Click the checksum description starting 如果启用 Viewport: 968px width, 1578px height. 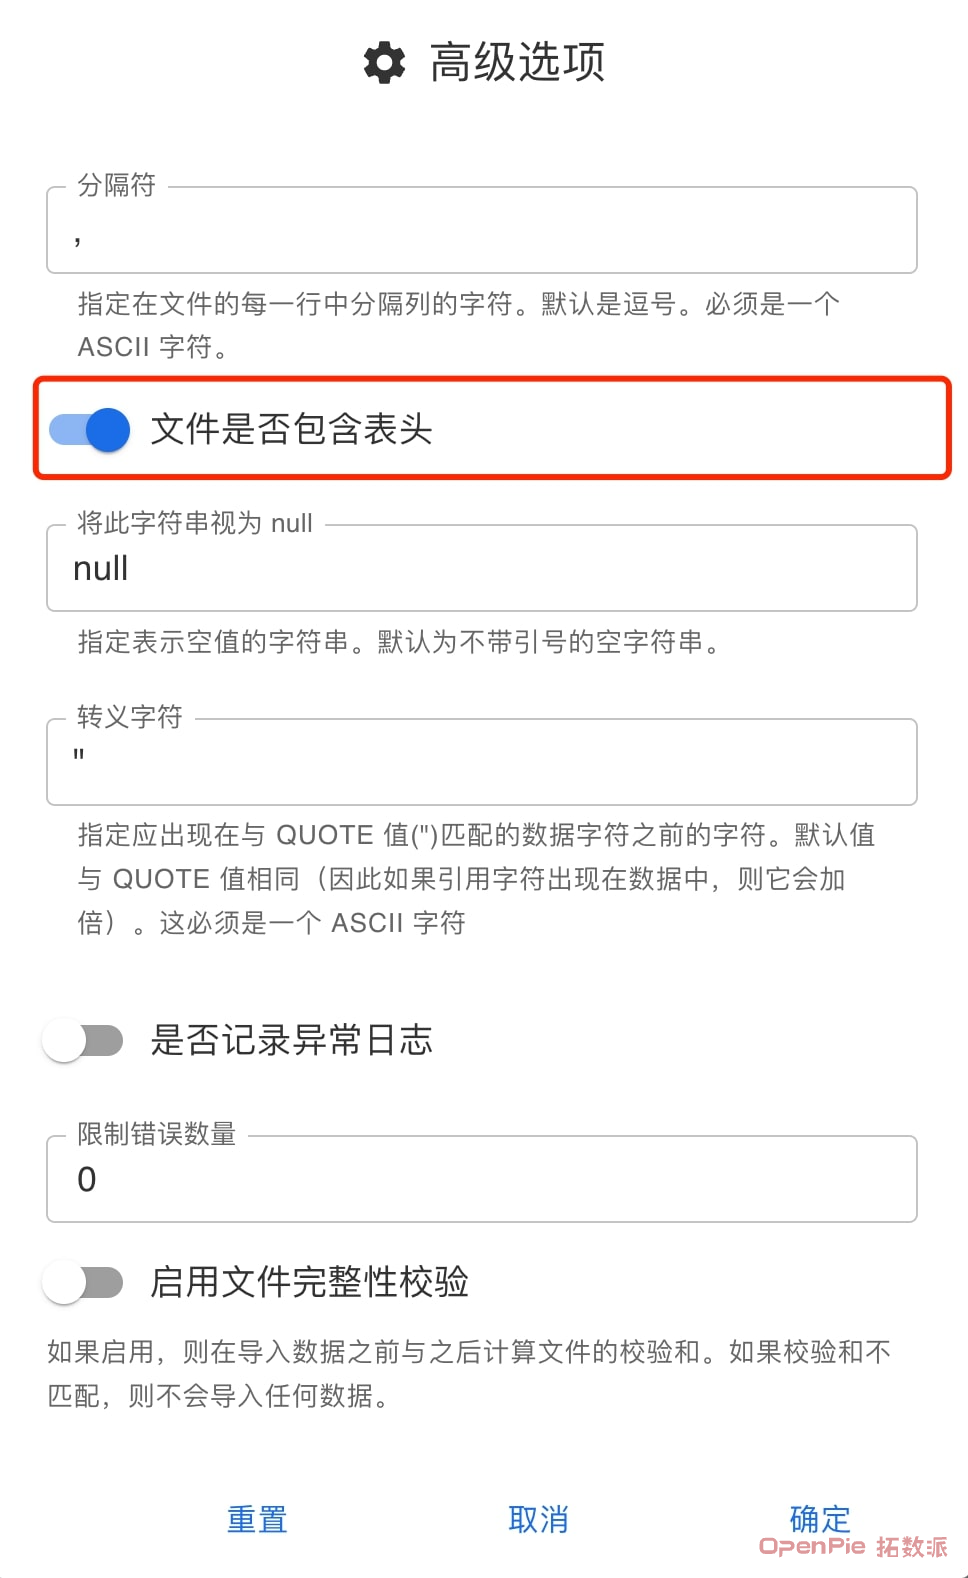click(469, 1374)
